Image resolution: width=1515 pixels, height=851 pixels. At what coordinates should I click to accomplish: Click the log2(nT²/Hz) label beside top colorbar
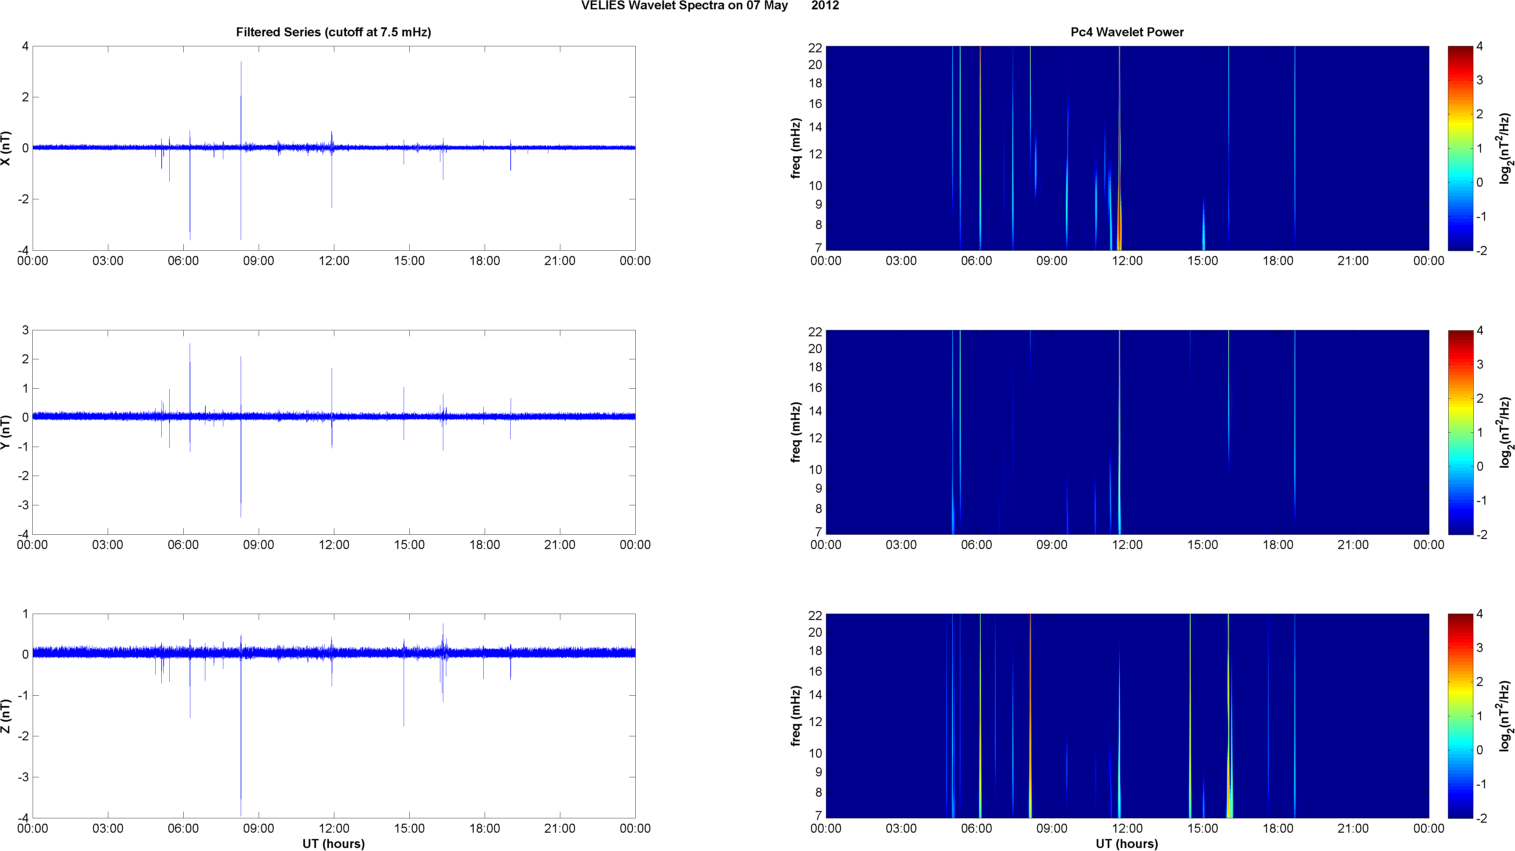pos(1505,148)
